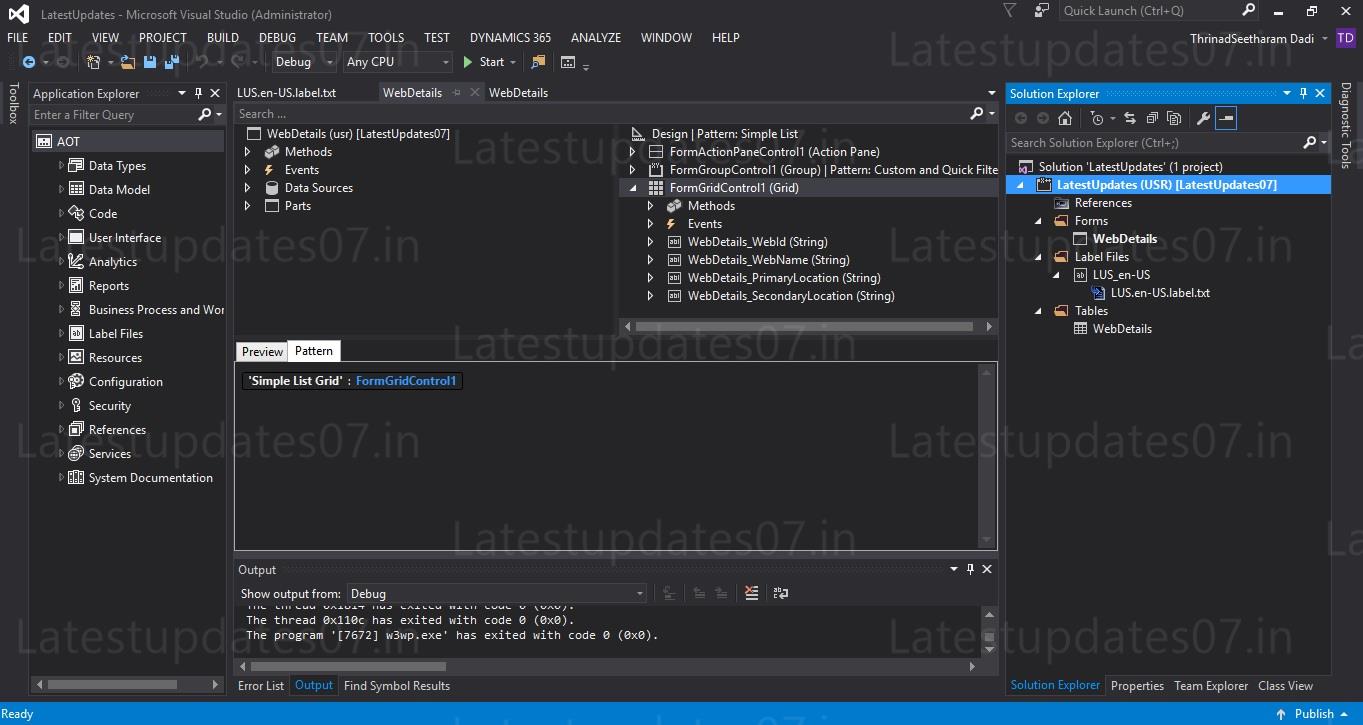
Task: Click Clear All output panel icon
Action: 752,592
